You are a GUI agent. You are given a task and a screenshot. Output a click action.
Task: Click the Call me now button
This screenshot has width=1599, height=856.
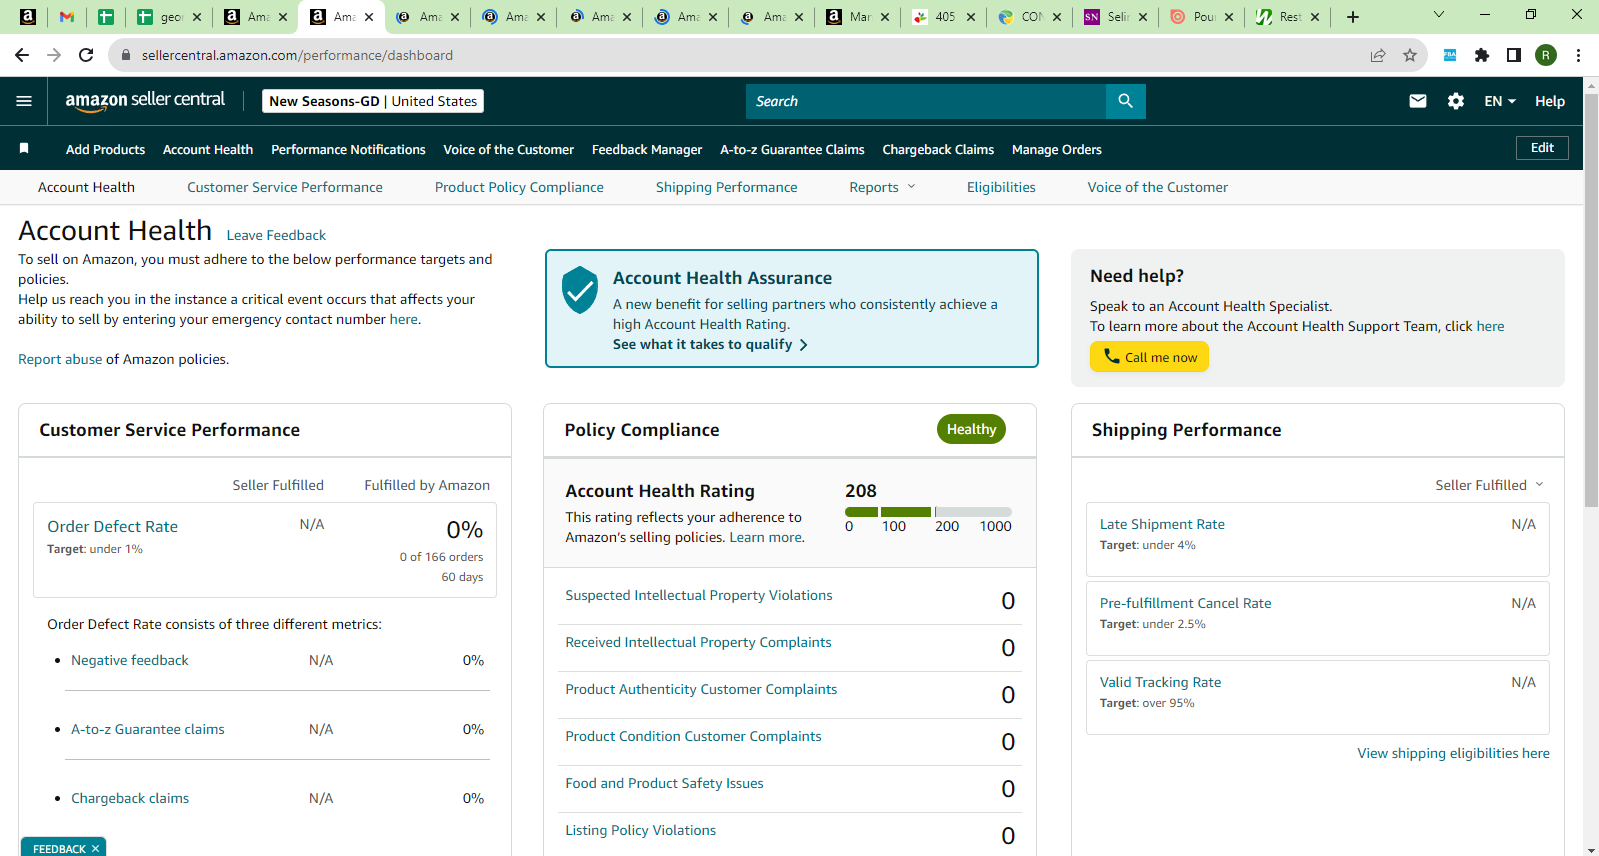pos(1149,357)
